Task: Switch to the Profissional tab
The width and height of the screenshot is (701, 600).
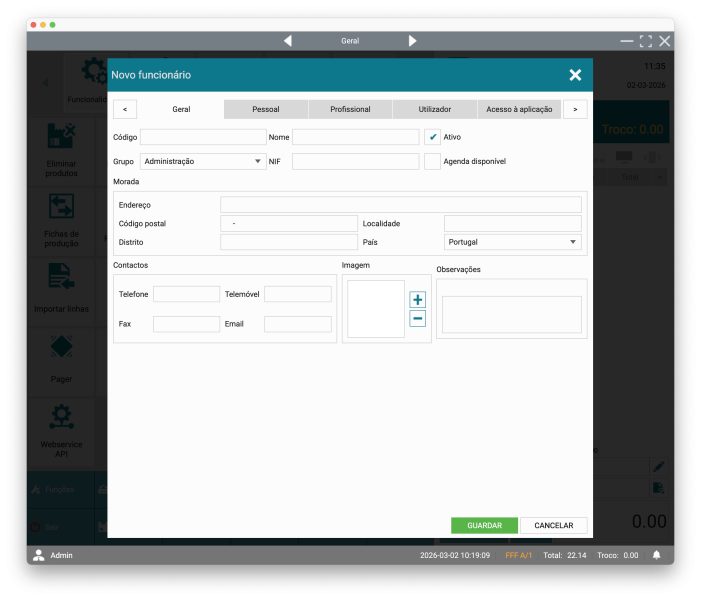Action: pyautogui.click(x=350, y=109)
